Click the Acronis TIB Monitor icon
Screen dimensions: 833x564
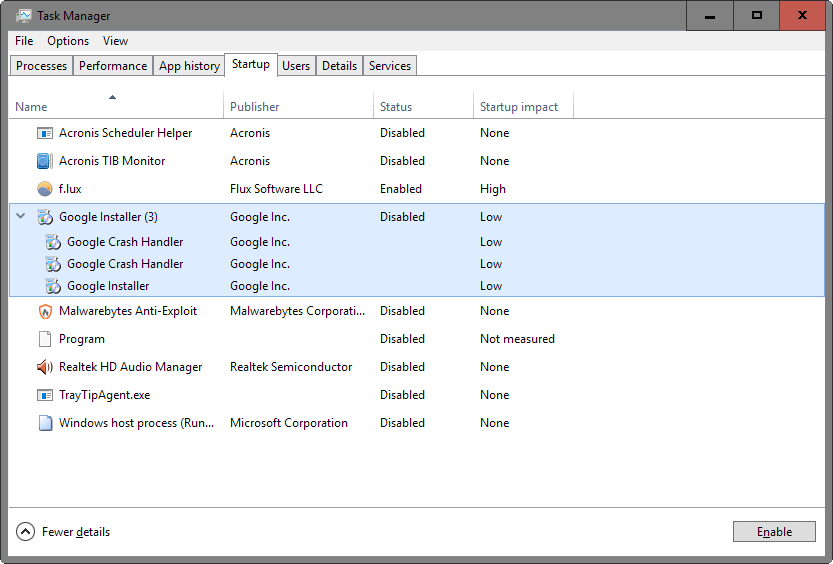[x=44, y=161]
